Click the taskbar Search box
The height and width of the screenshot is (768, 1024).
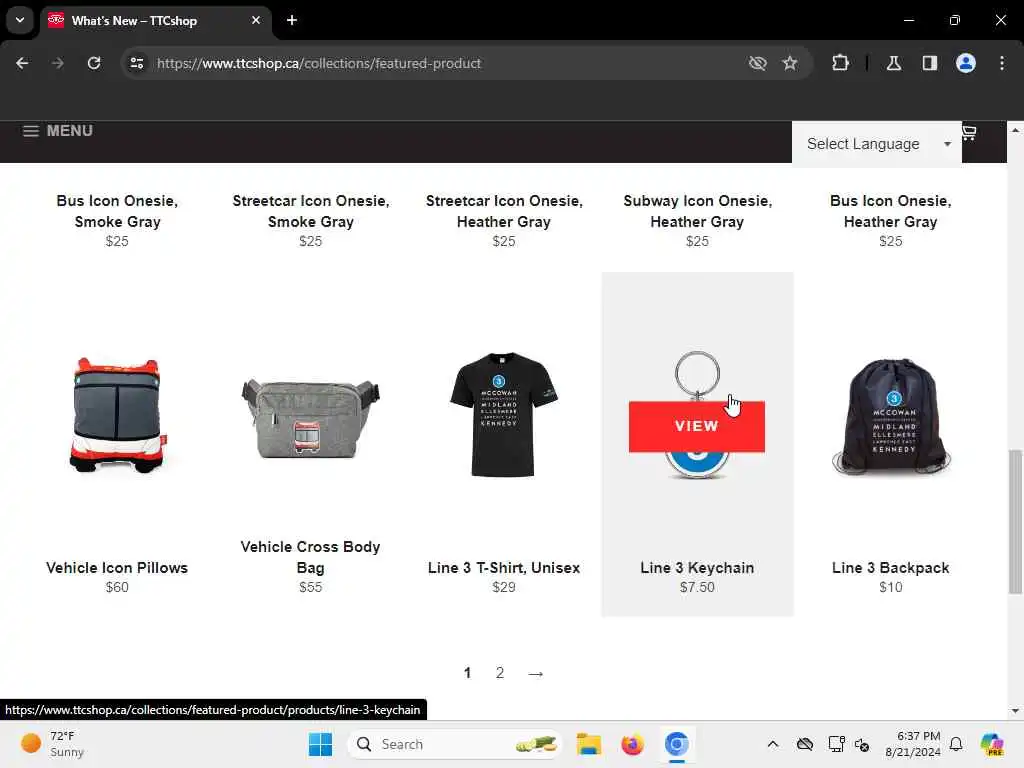(455, 744)
